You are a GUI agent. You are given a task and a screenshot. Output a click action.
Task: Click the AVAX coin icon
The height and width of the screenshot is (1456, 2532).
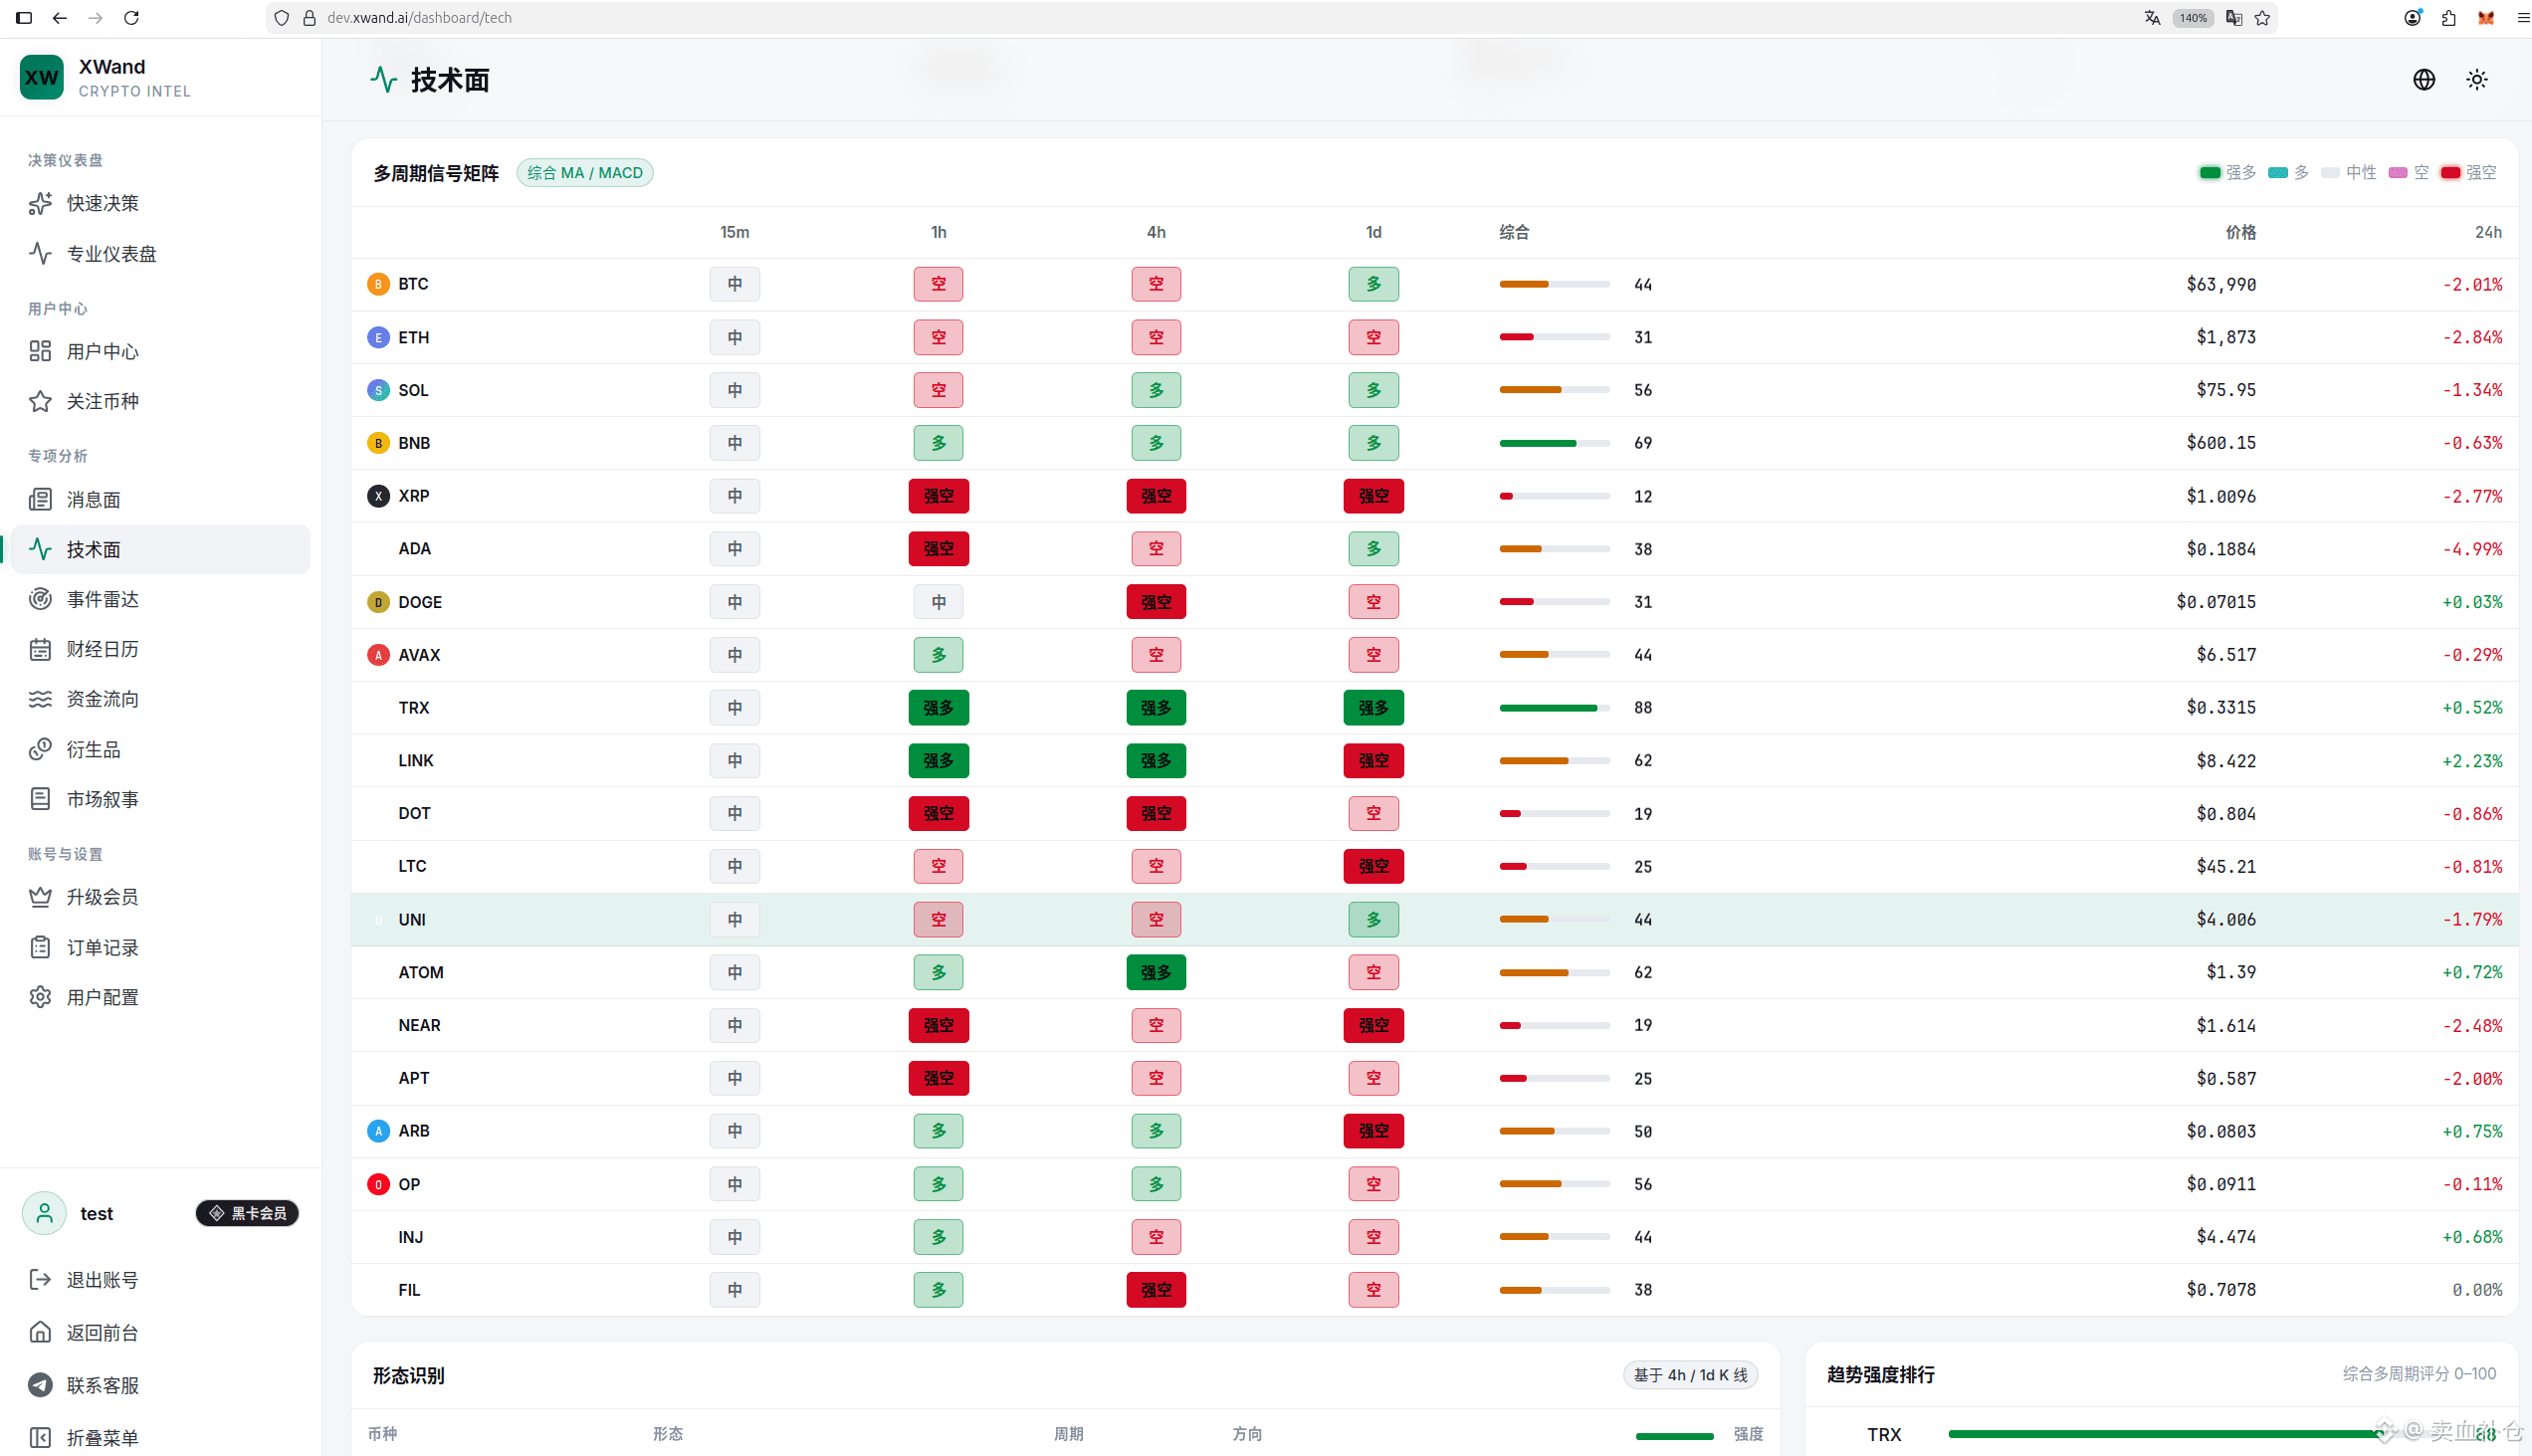point(378,655)
